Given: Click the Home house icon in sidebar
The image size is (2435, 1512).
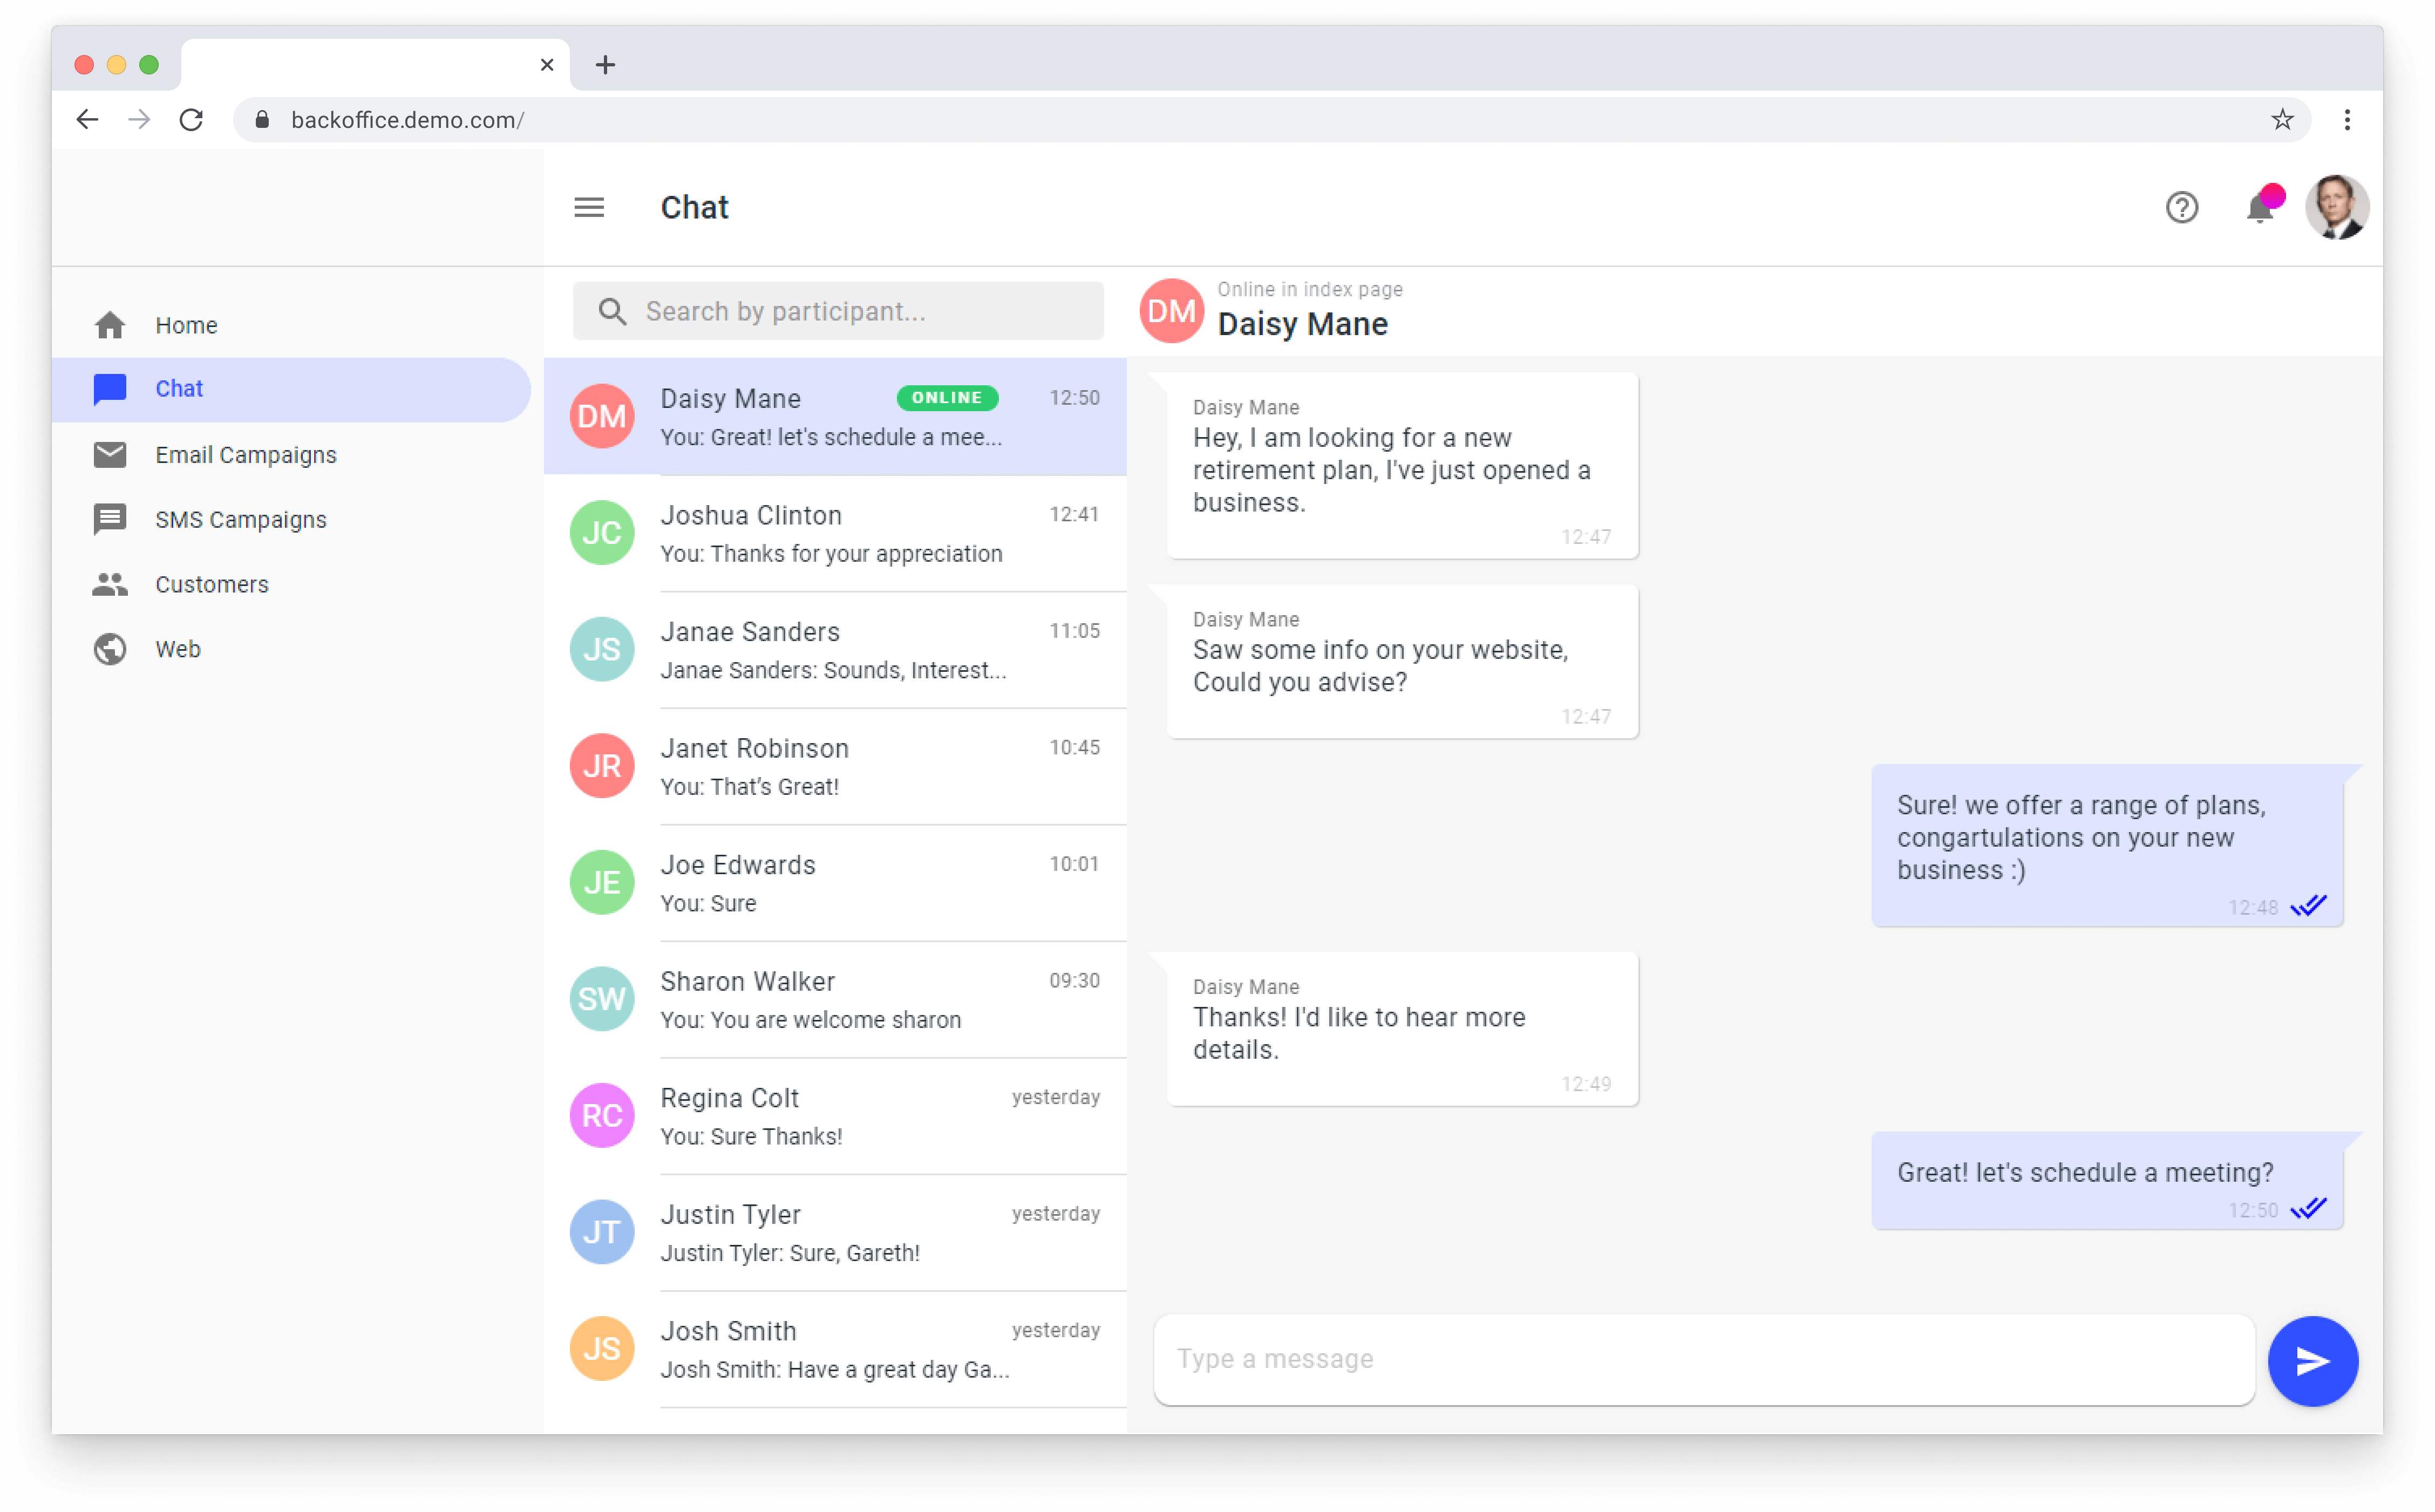Looking at the screenshot, I should 110,325.
